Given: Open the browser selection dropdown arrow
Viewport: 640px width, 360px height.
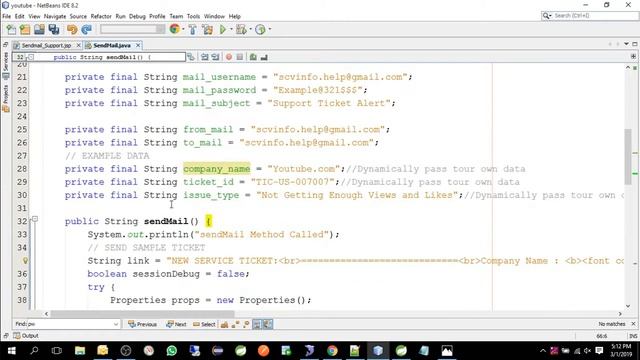Looking at the screenshot, I should [x=183, y=29].
